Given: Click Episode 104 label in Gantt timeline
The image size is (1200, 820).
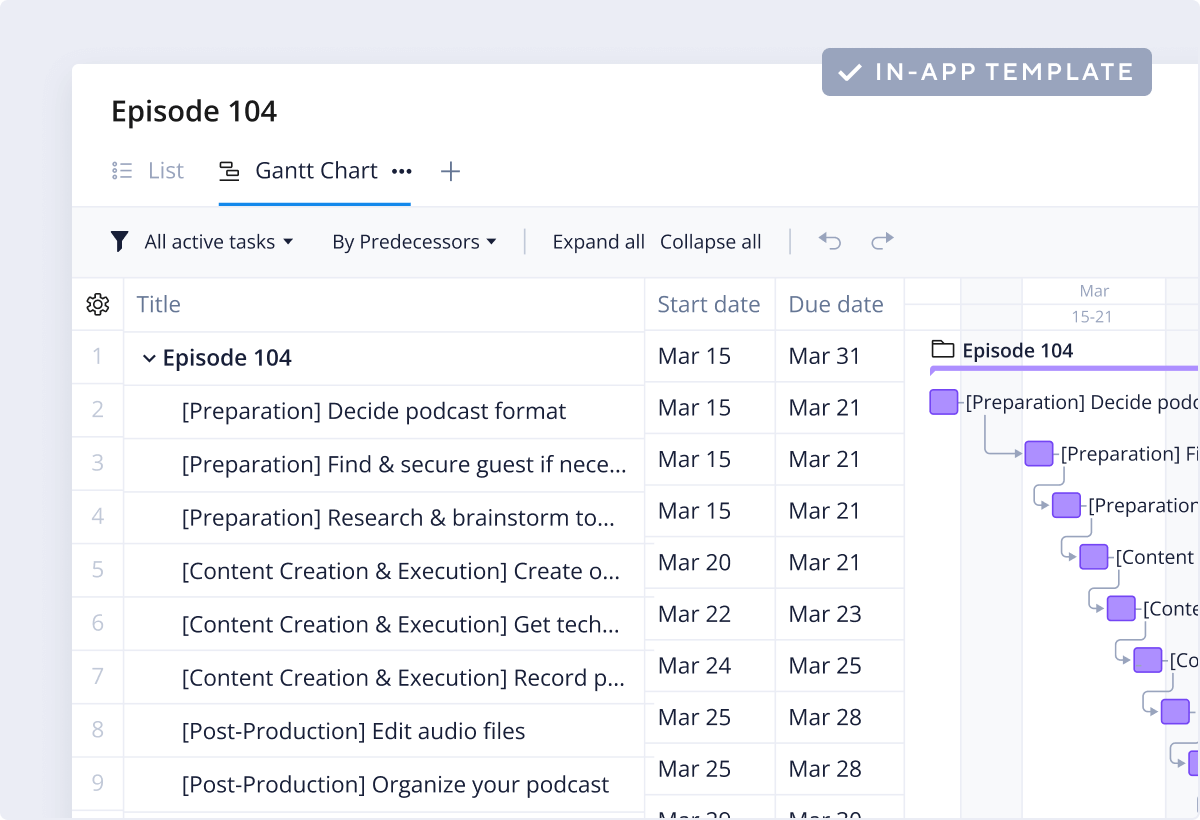Looking at the screenshot, I should coord(1017,350).
